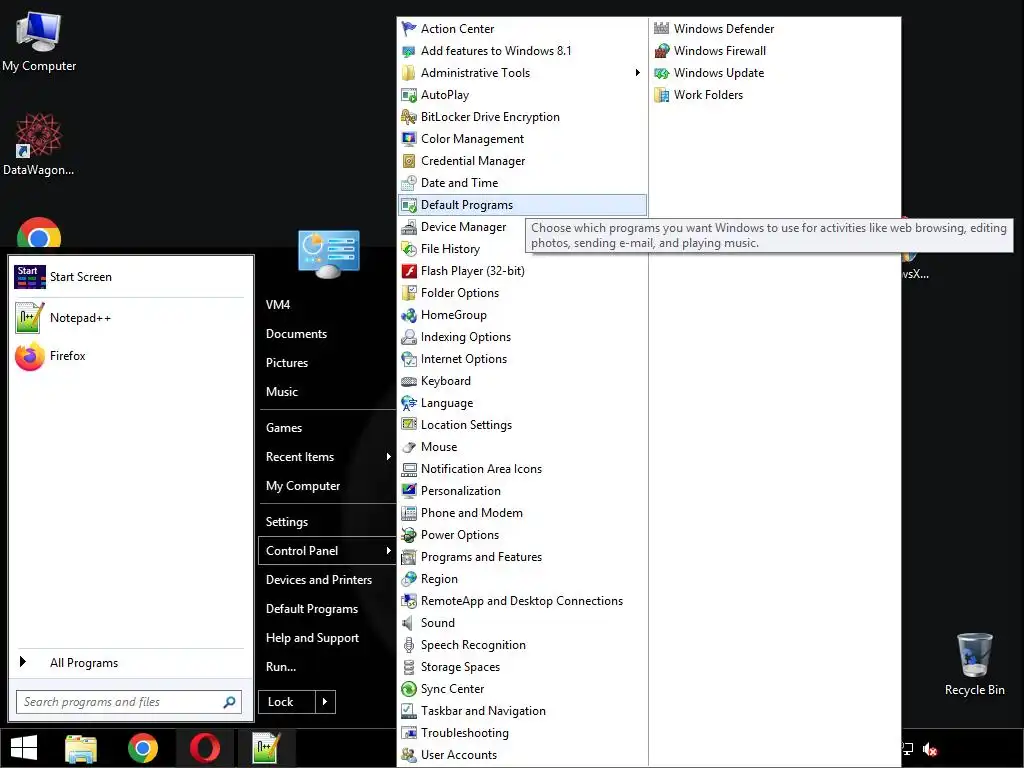Click the Sync Center green icon
Viewport: 1024px width, 768px height.
[x=409, y=689]
